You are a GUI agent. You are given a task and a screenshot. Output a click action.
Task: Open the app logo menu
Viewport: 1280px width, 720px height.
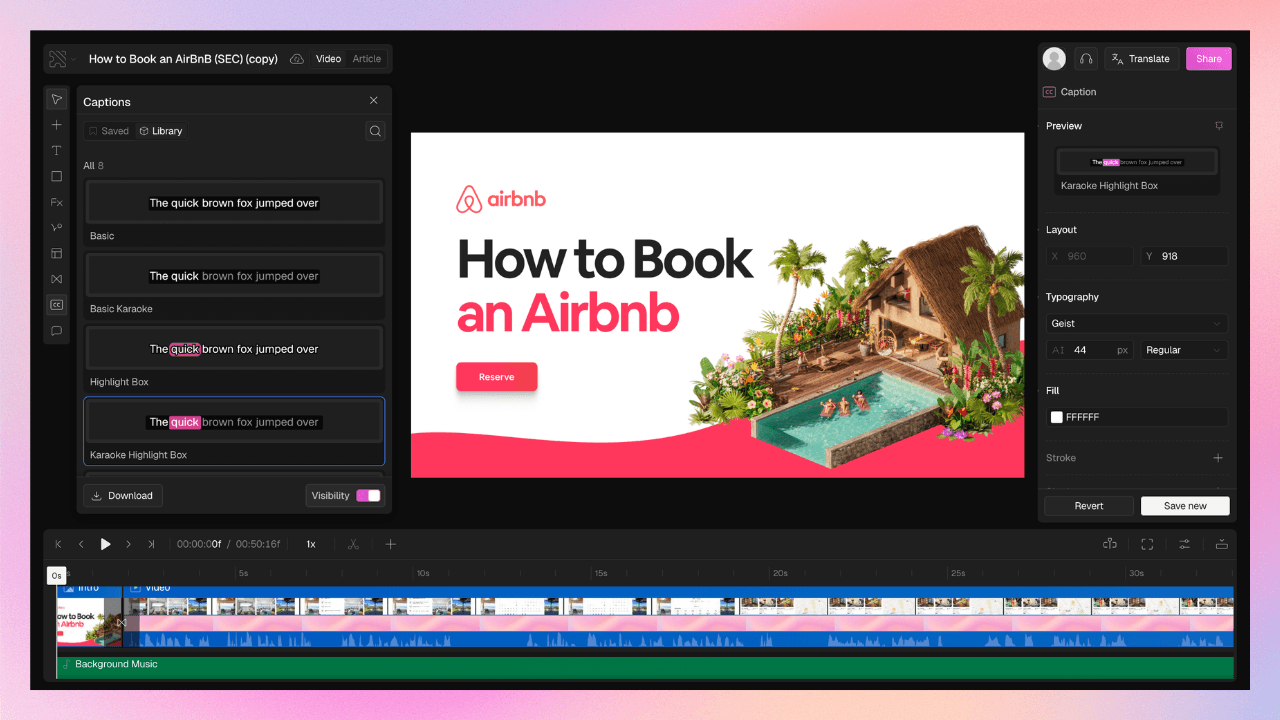[x=60, y=59]
